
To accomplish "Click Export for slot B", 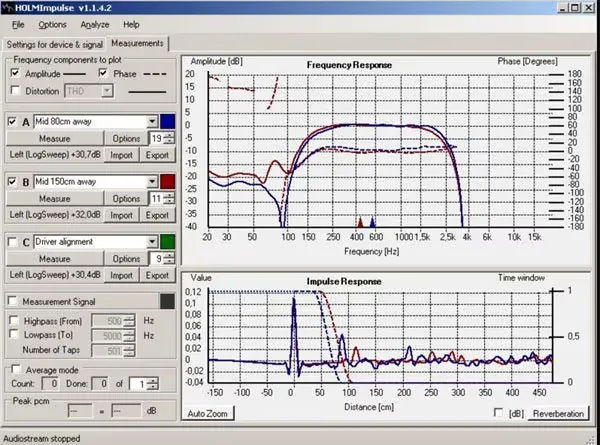I will [157, 215].
